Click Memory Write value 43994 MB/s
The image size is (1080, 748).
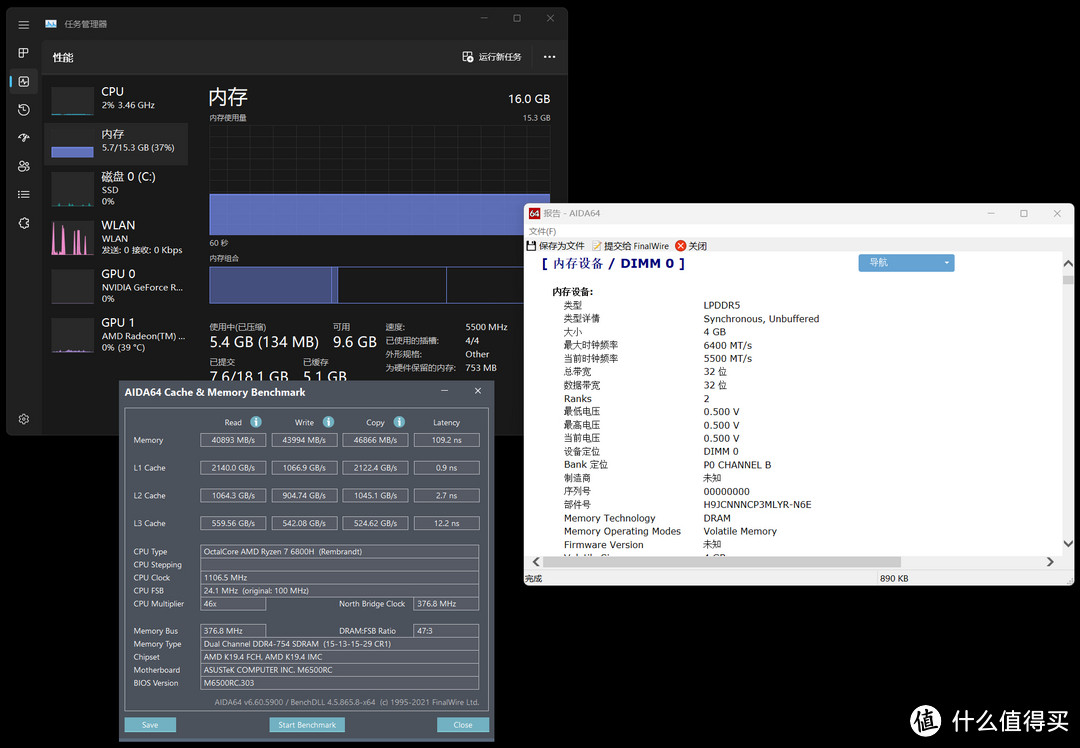(304, 439)
